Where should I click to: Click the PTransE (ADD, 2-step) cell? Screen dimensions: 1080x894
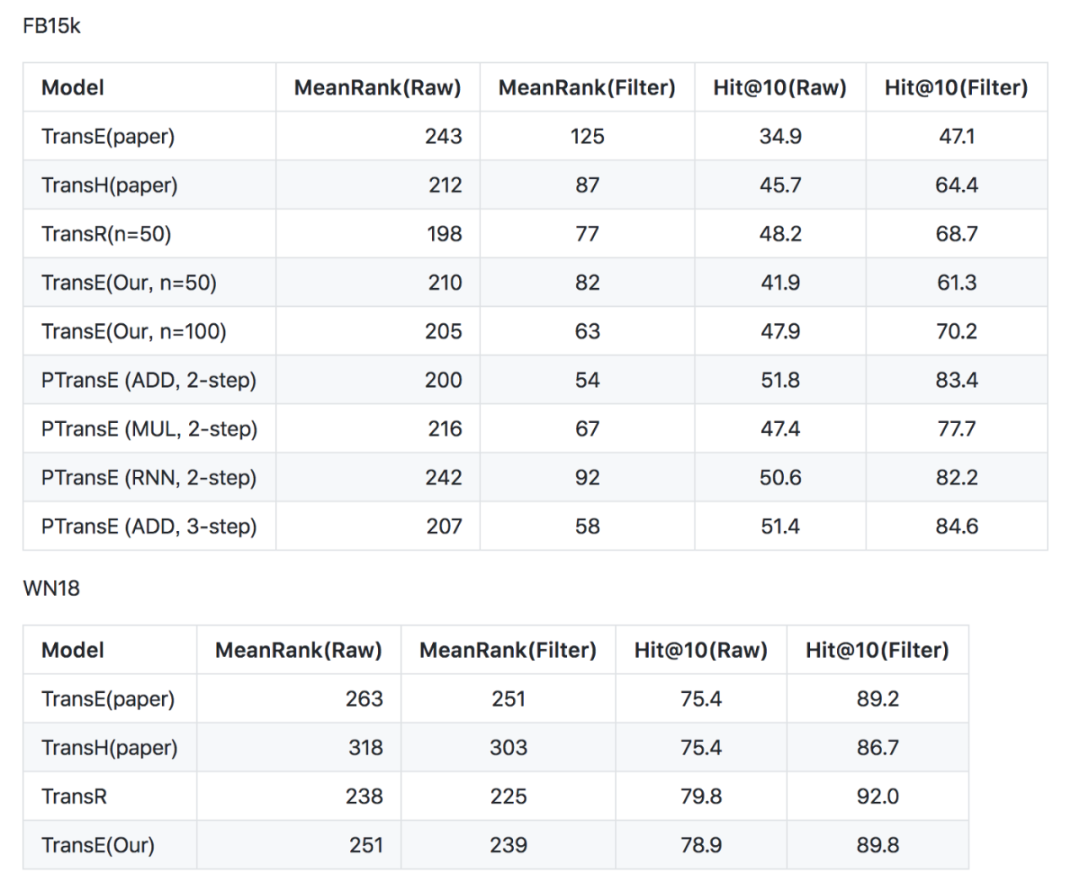pos(148,380)
